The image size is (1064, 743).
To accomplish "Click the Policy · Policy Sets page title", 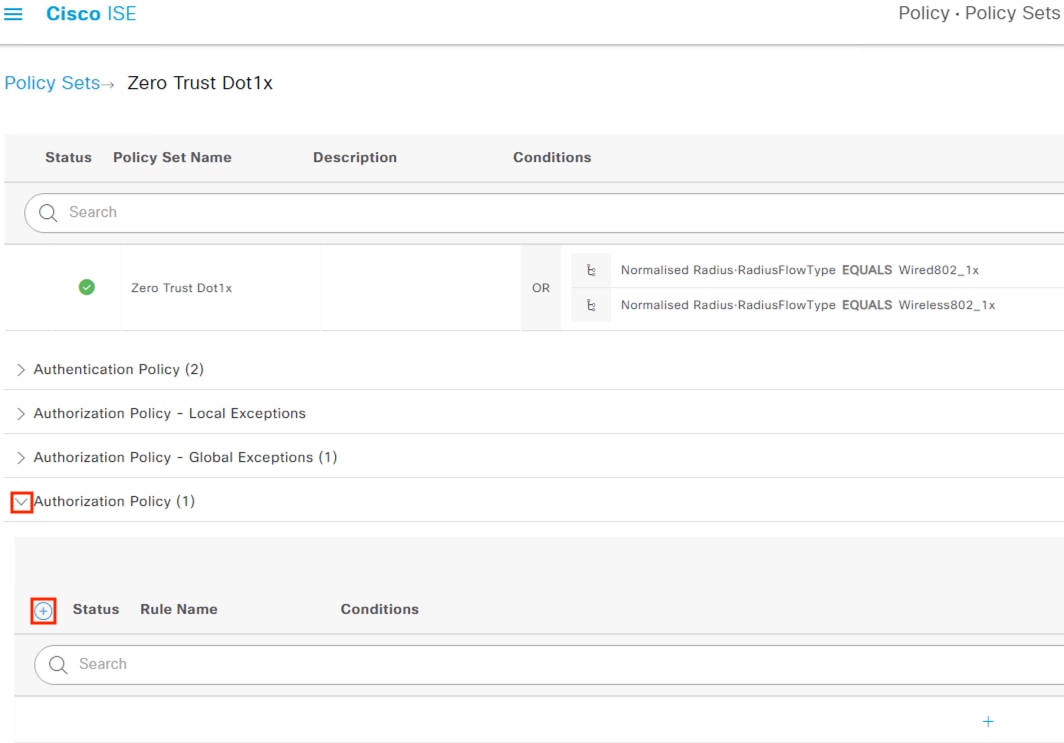I will coord(979,14).
